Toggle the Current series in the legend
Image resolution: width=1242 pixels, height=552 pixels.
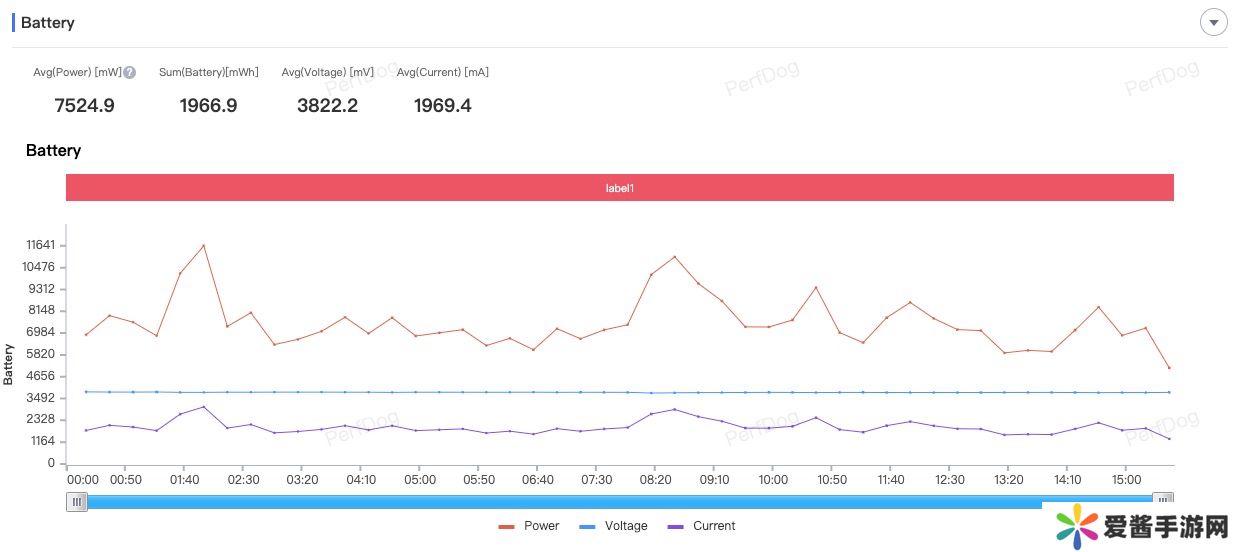pyautogui.click(x=701, y=526)
